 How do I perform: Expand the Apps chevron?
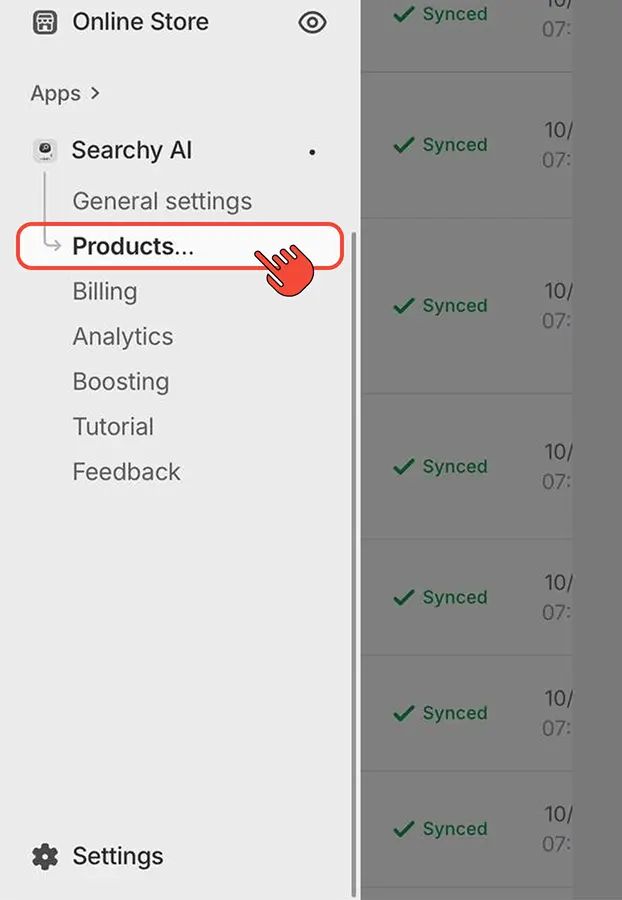(x=95, y=93)
